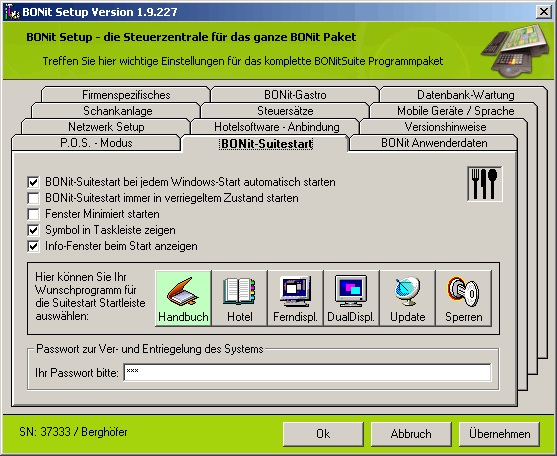Screen dimensions: 557x456
Task: Click 'Hier können Sie Ihr Wunschprogramm' description text
Action: (90, 297)
